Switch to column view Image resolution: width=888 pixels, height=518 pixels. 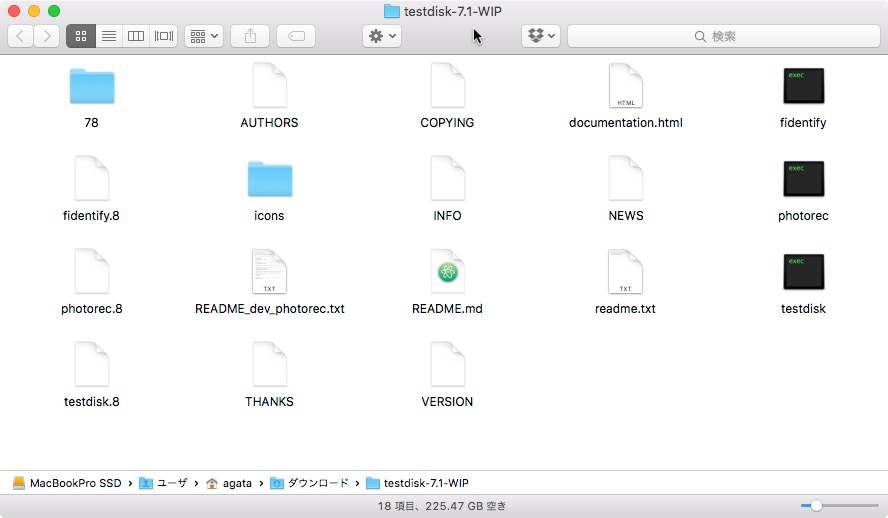[136, 36]
